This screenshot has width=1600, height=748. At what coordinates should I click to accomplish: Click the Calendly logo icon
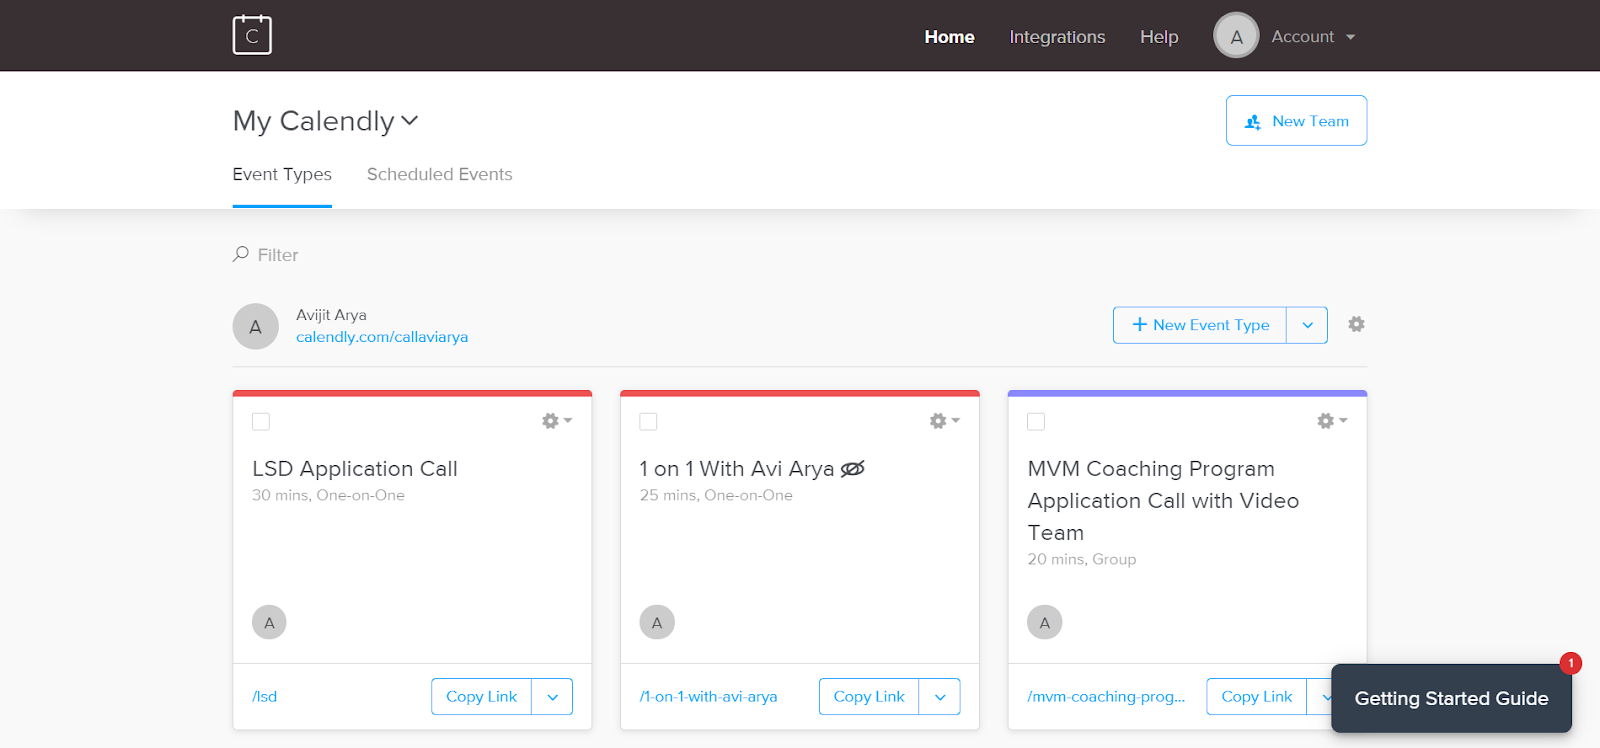coord(252,35)
